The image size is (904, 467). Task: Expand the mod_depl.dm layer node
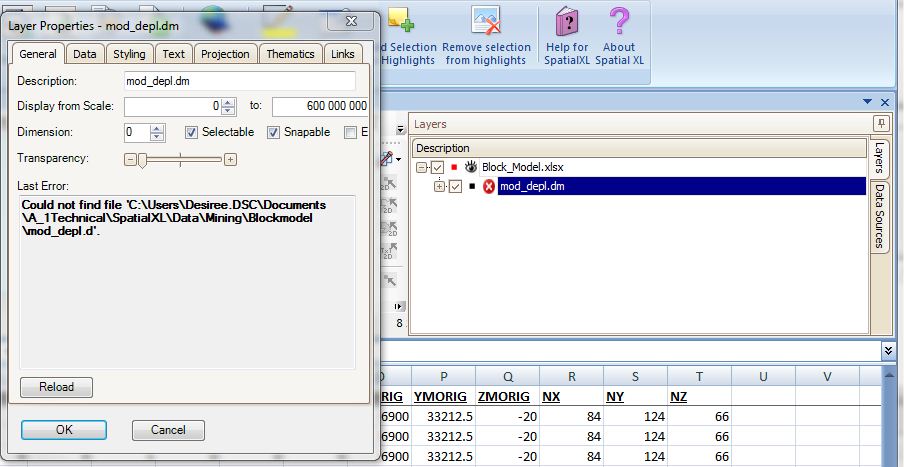click(x=440, y=186)
